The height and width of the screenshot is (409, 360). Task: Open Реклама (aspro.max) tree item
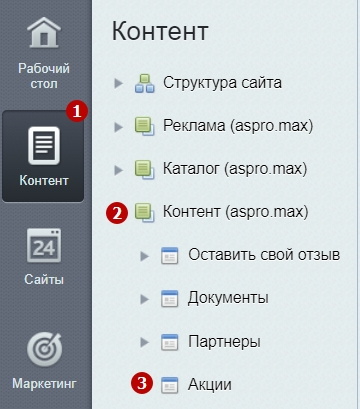click(238, 126)
